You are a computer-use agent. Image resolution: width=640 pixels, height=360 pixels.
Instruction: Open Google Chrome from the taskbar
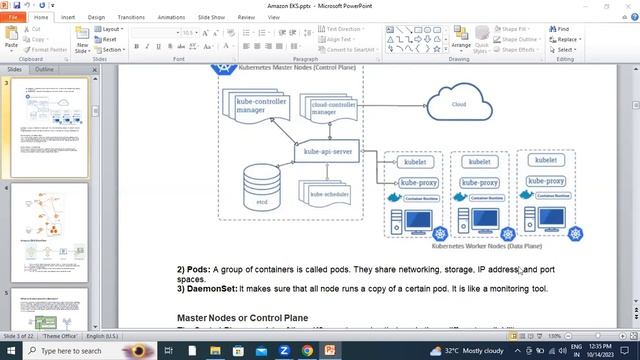(307, 351)
